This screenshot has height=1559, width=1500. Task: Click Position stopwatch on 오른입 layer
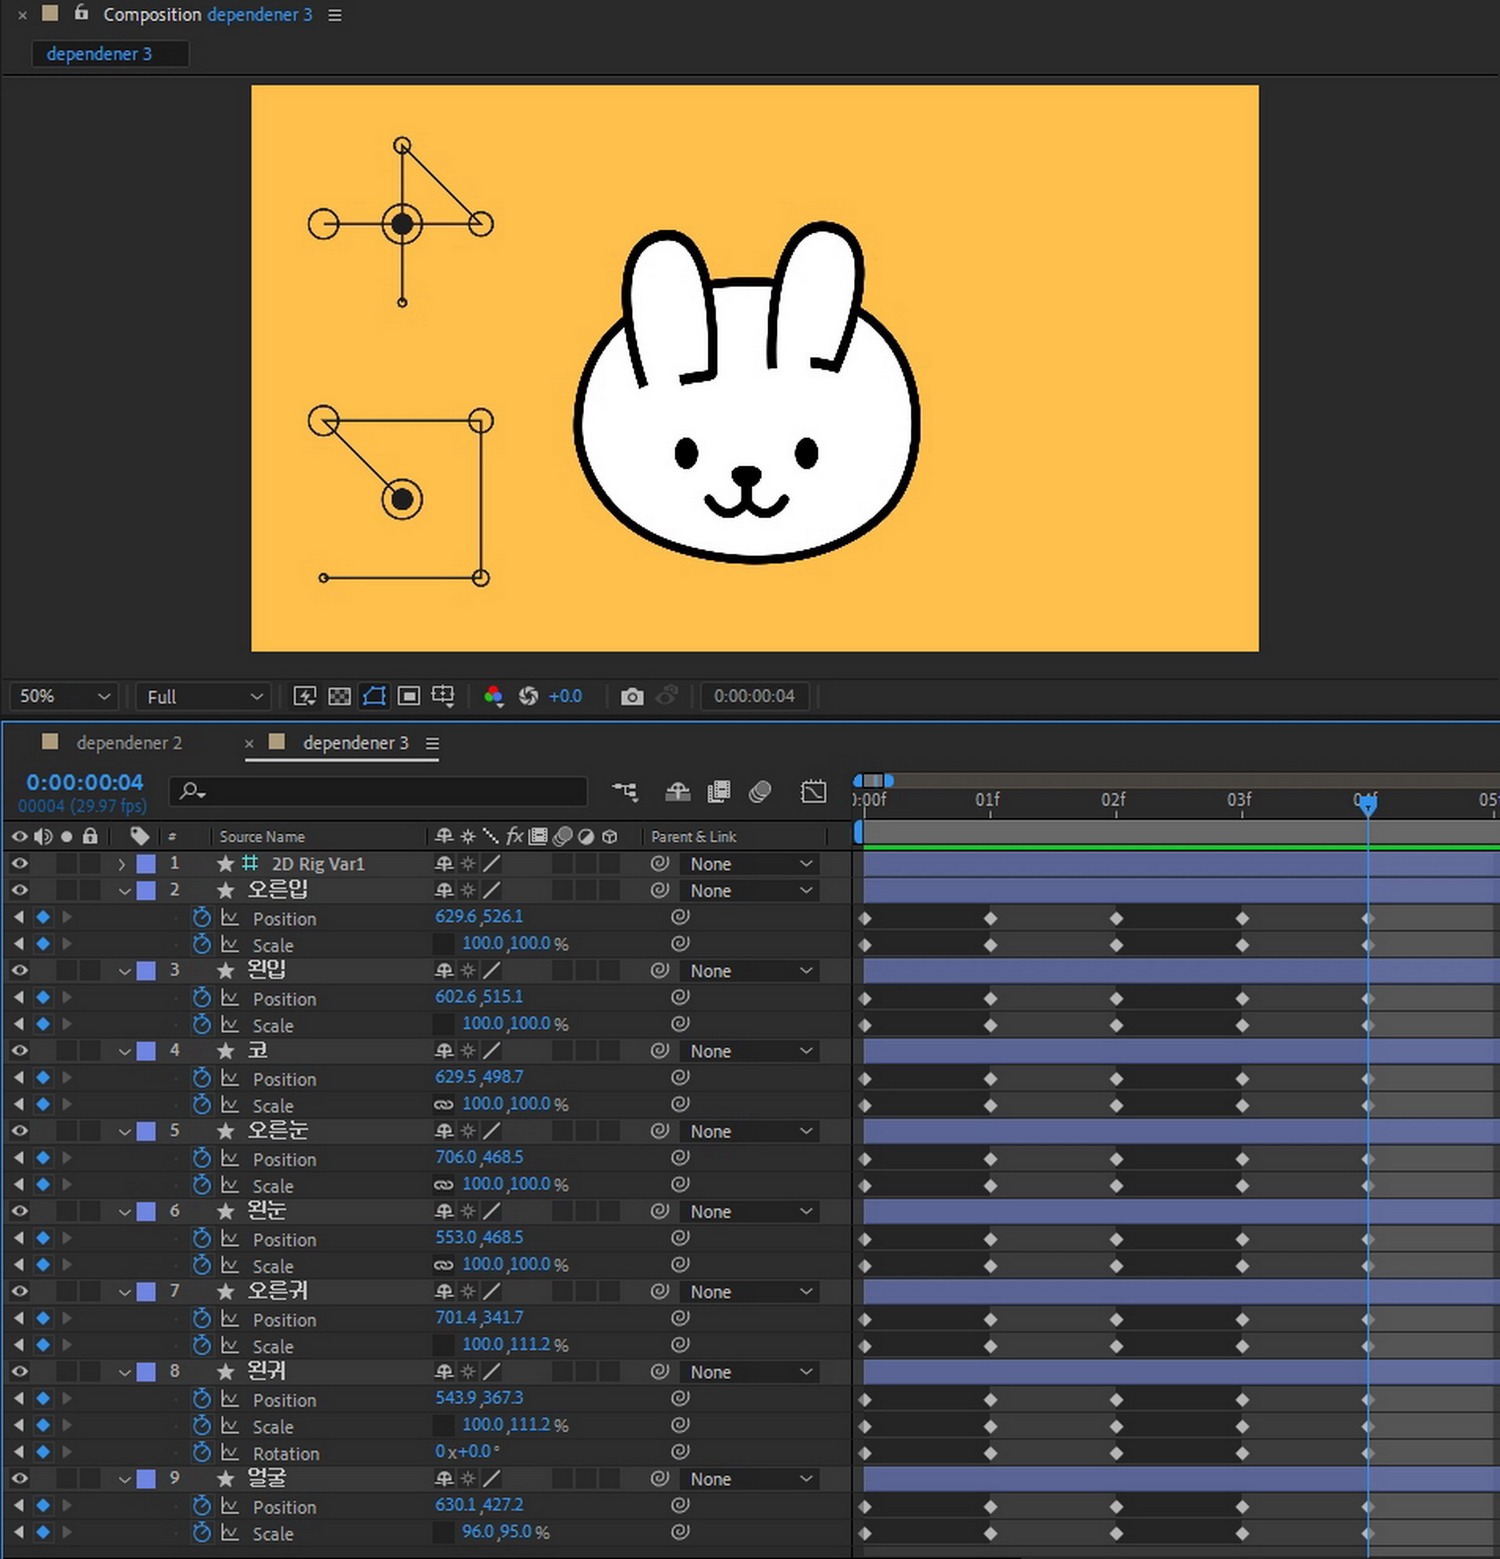pos(202,917)
